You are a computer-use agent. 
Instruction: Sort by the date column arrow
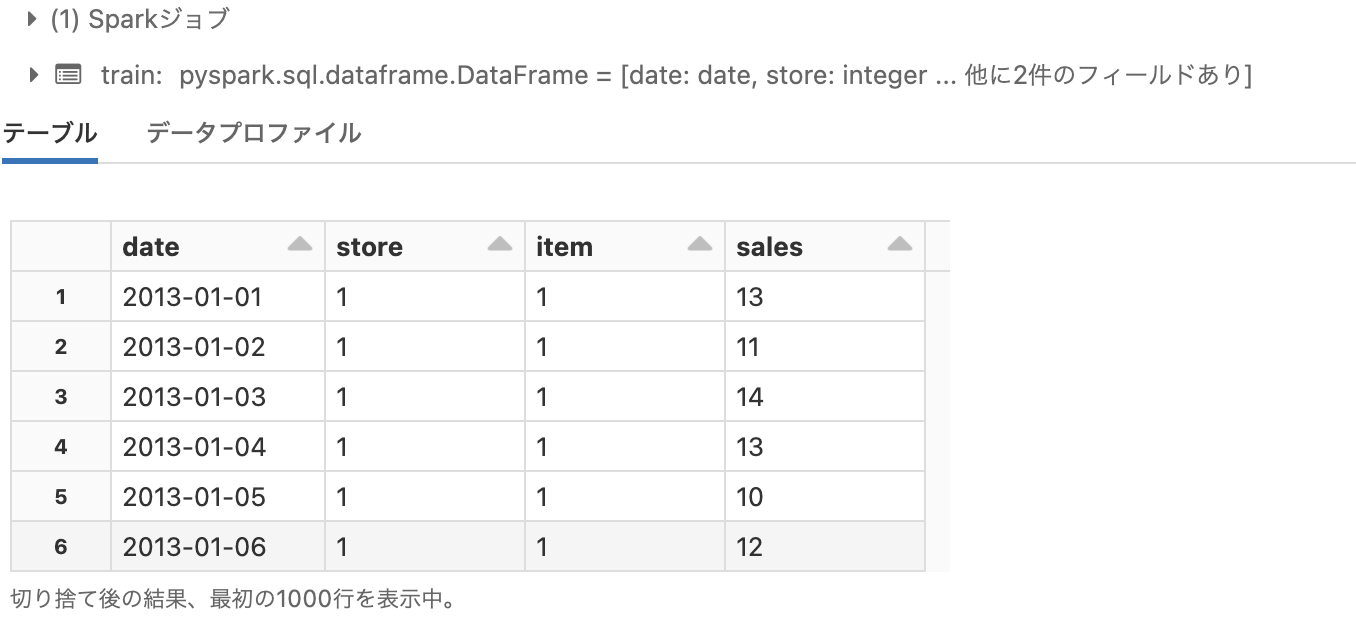[x=300, y=245]
